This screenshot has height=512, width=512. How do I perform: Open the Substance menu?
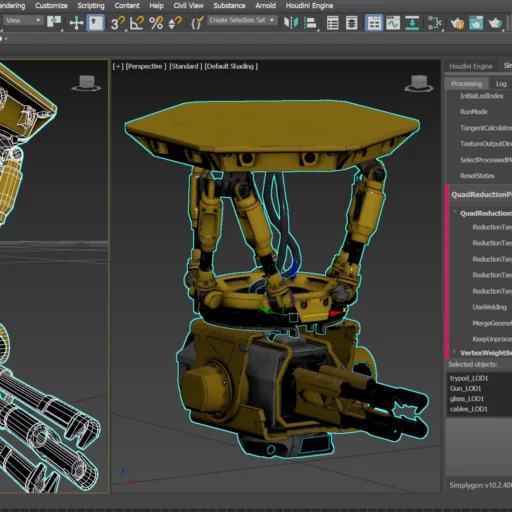[229, 6]
